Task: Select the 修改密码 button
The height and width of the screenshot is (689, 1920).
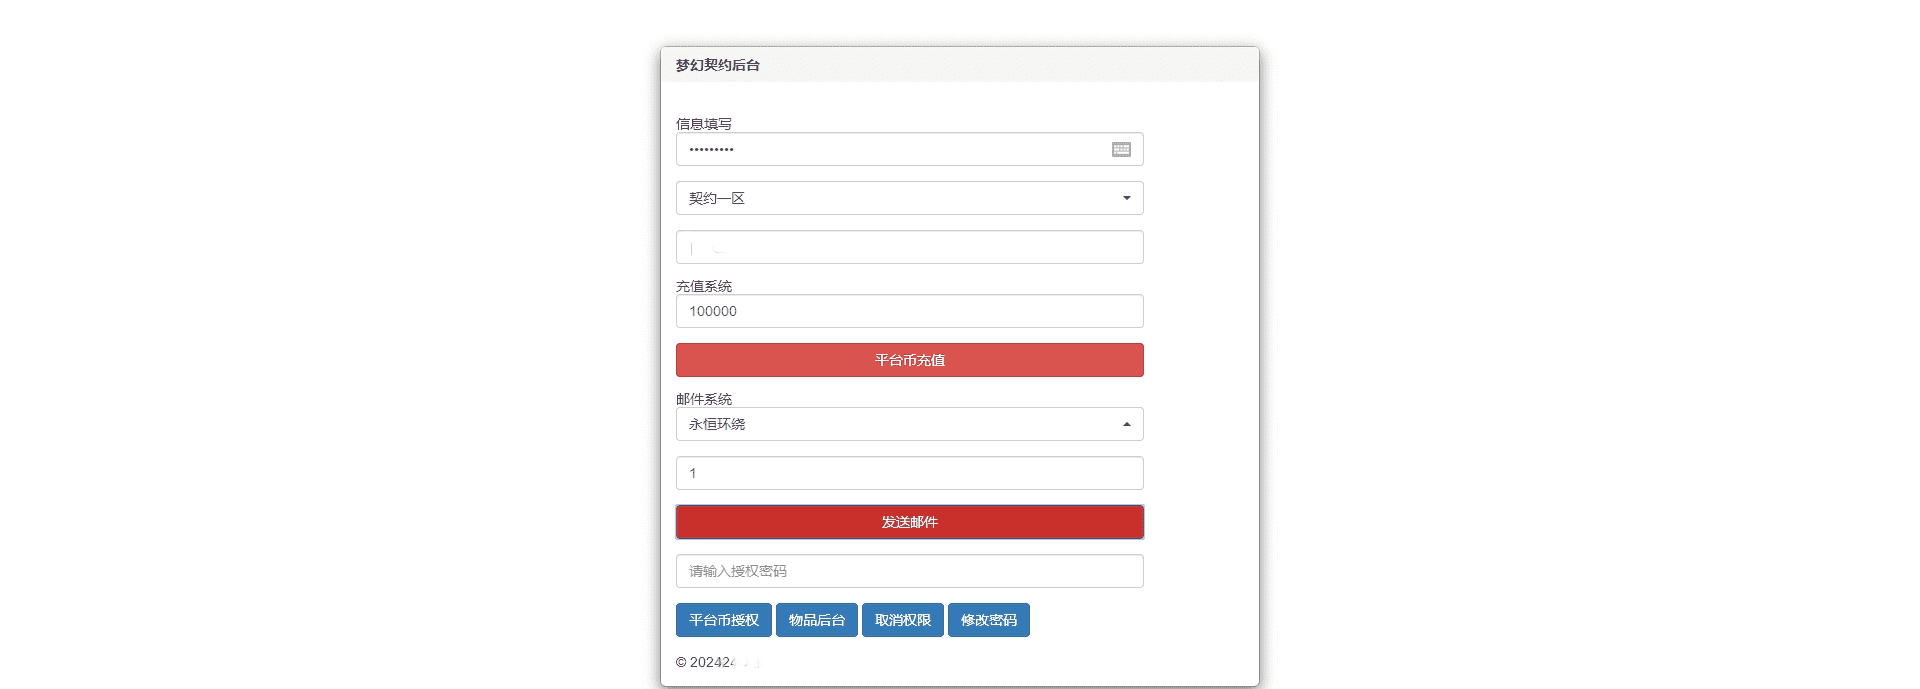Action: coord(988,620)
